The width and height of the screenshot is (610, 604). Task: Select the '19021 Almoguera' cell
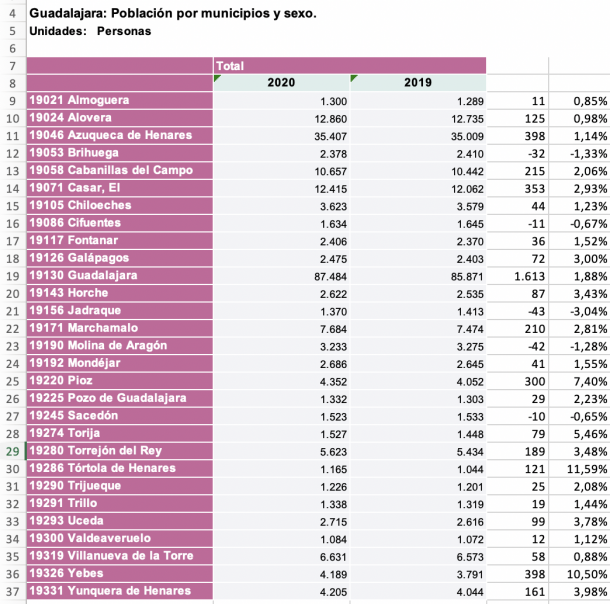click(x=119, y=101)
